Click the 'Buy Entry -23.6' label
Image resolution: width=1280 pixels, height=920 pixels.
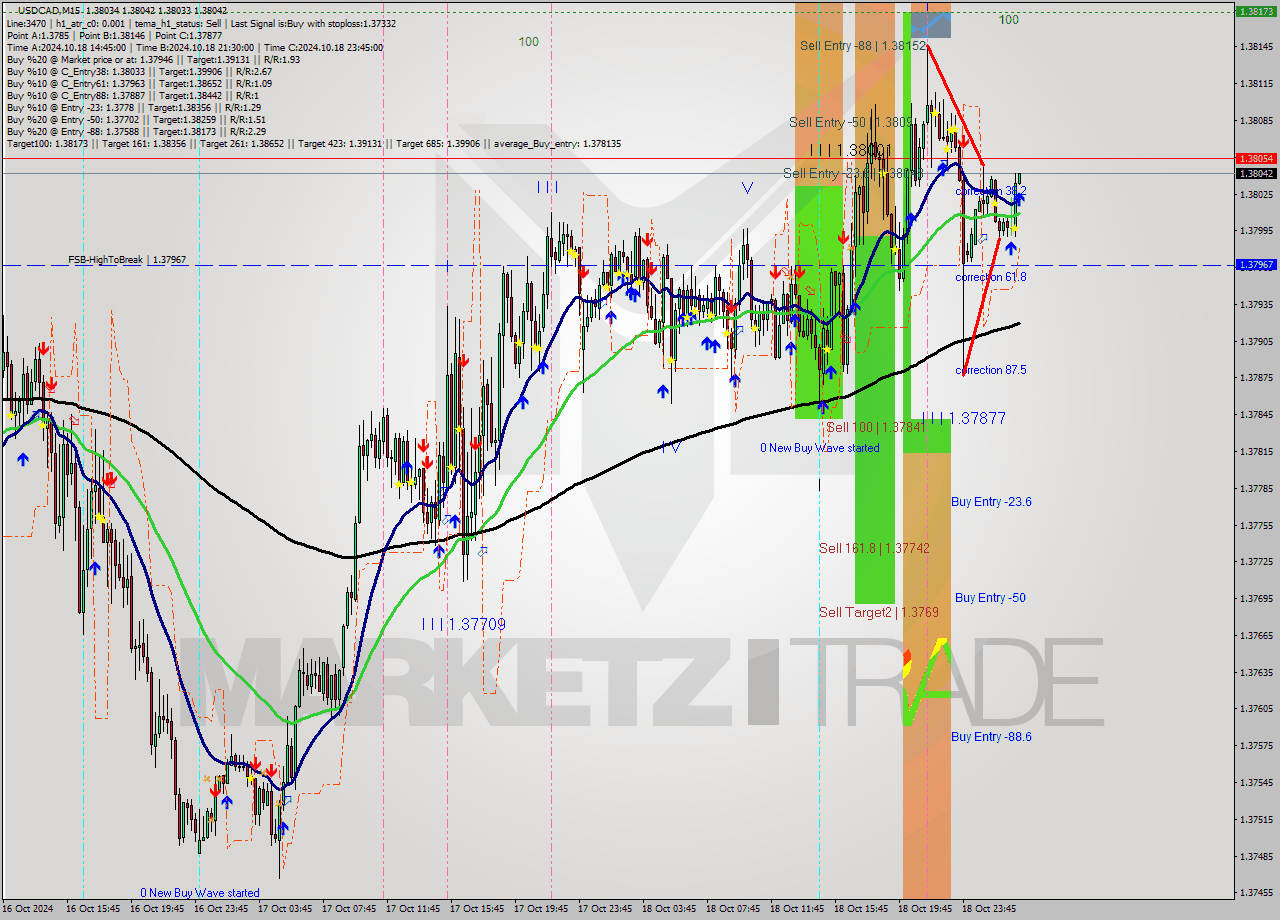pyautogui.click(x=991, y=502)
